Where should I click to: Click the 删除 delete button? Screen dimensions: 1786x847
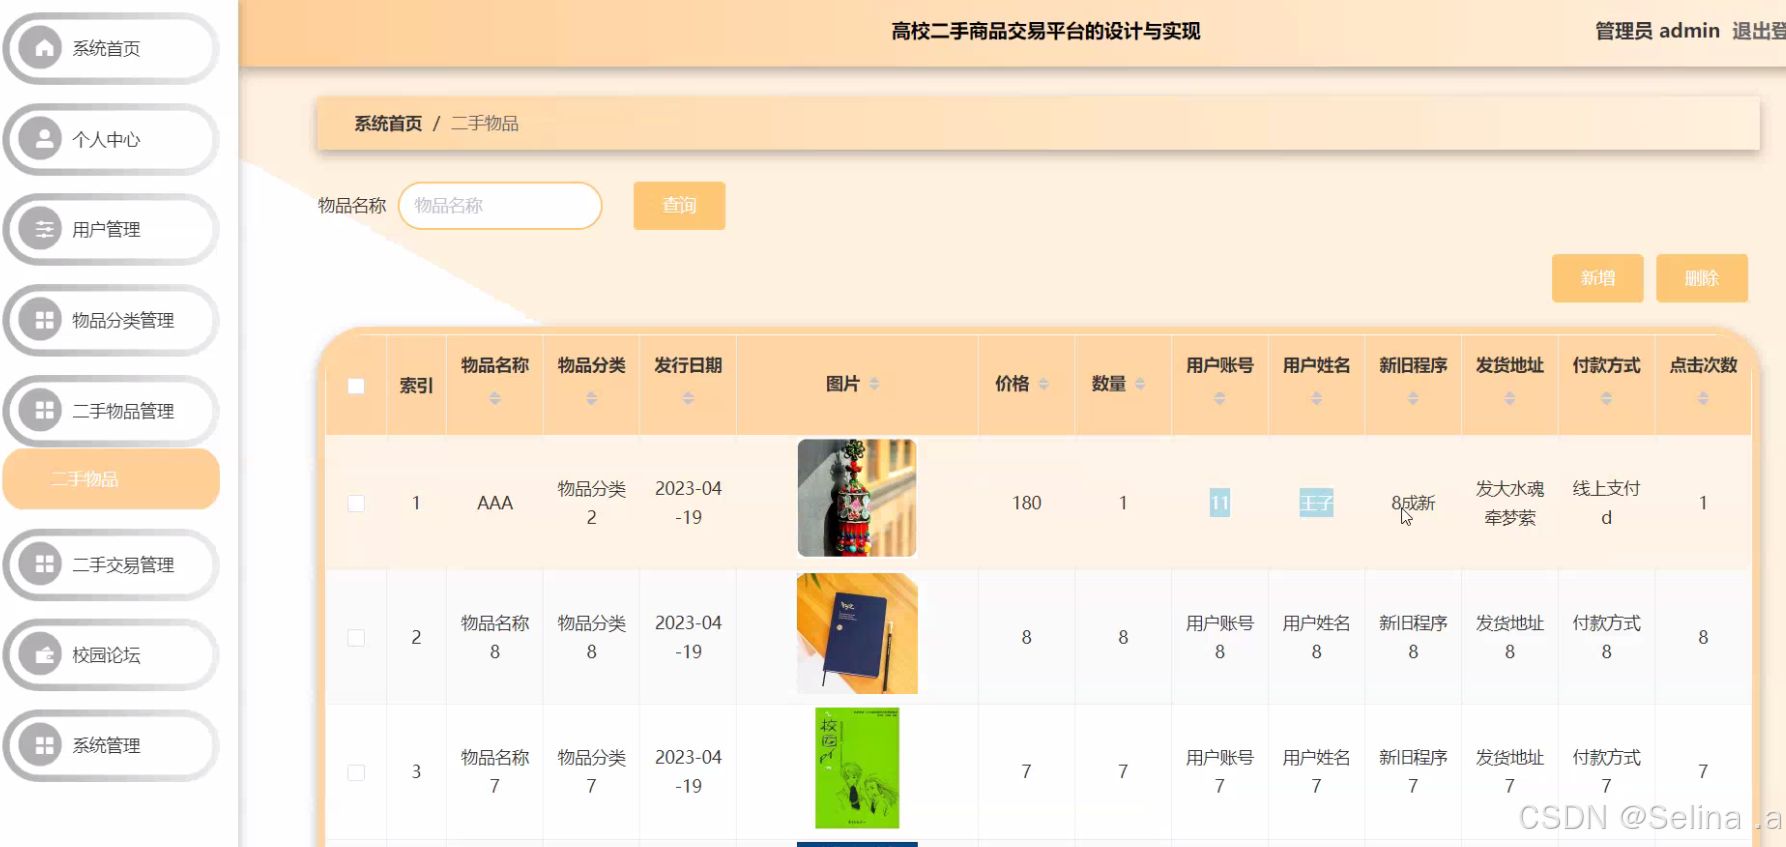click(x=1701, y=278)
